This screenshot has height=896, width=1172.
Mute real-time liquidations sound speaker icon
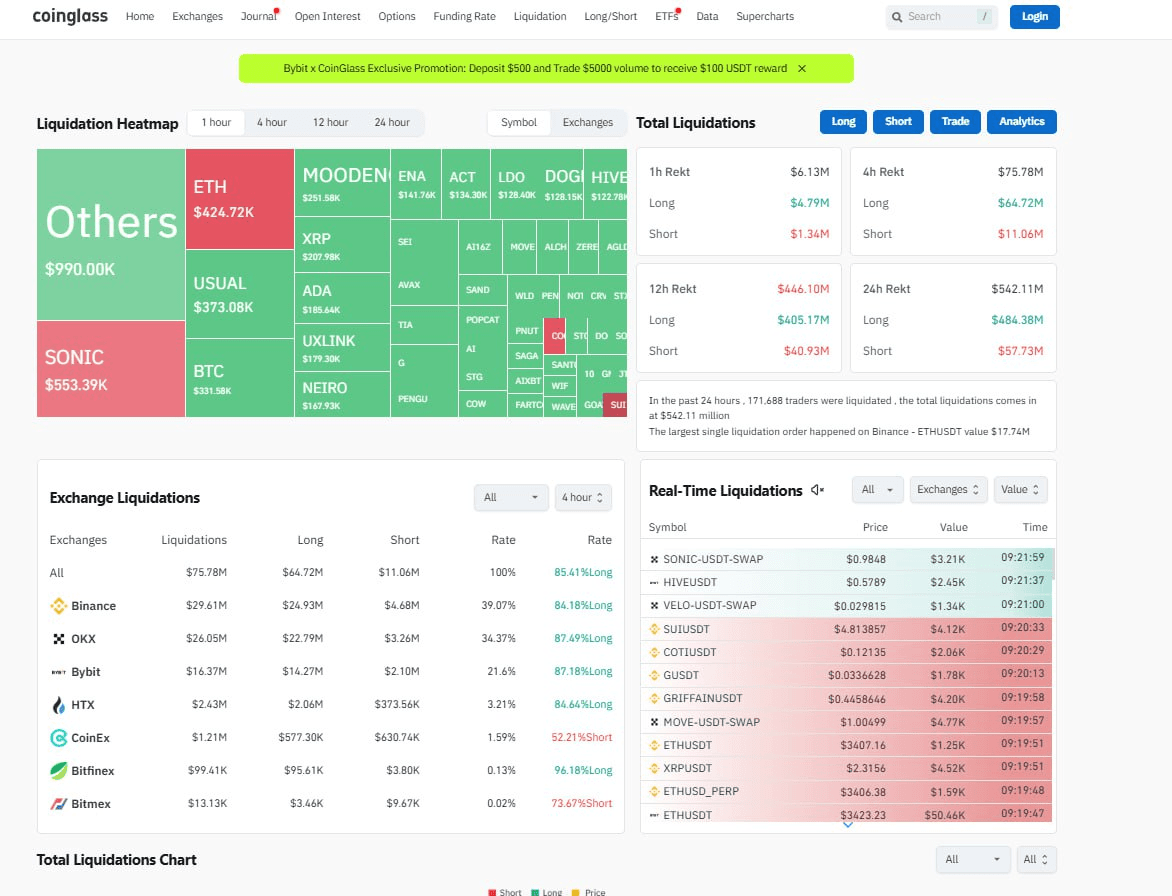pyautogui.click(x=817, y=490)
